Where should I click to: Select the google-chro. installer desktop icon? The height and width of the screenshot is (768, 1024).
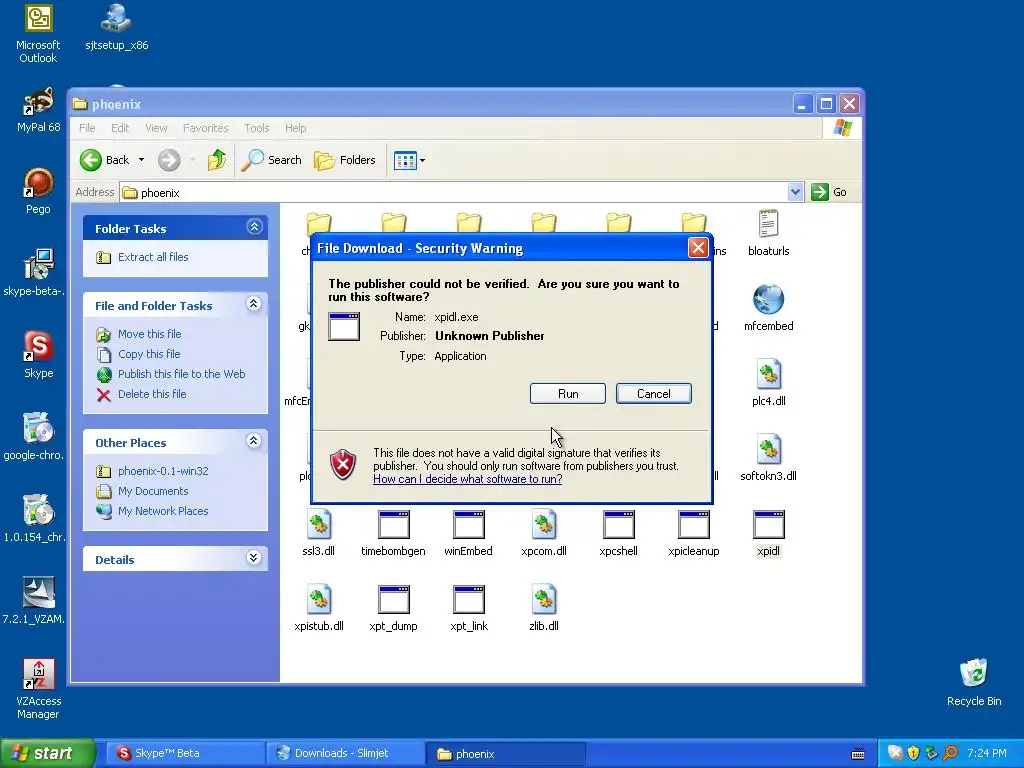36,437
